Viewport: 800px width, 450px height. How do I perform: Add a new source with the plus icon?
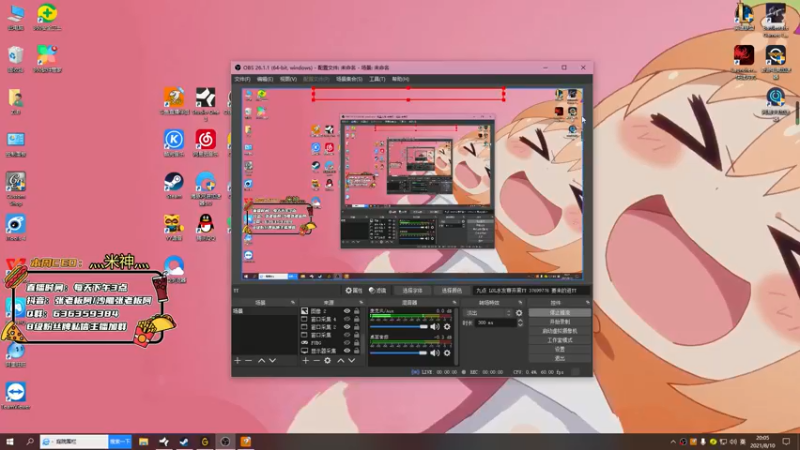(305, 361)
